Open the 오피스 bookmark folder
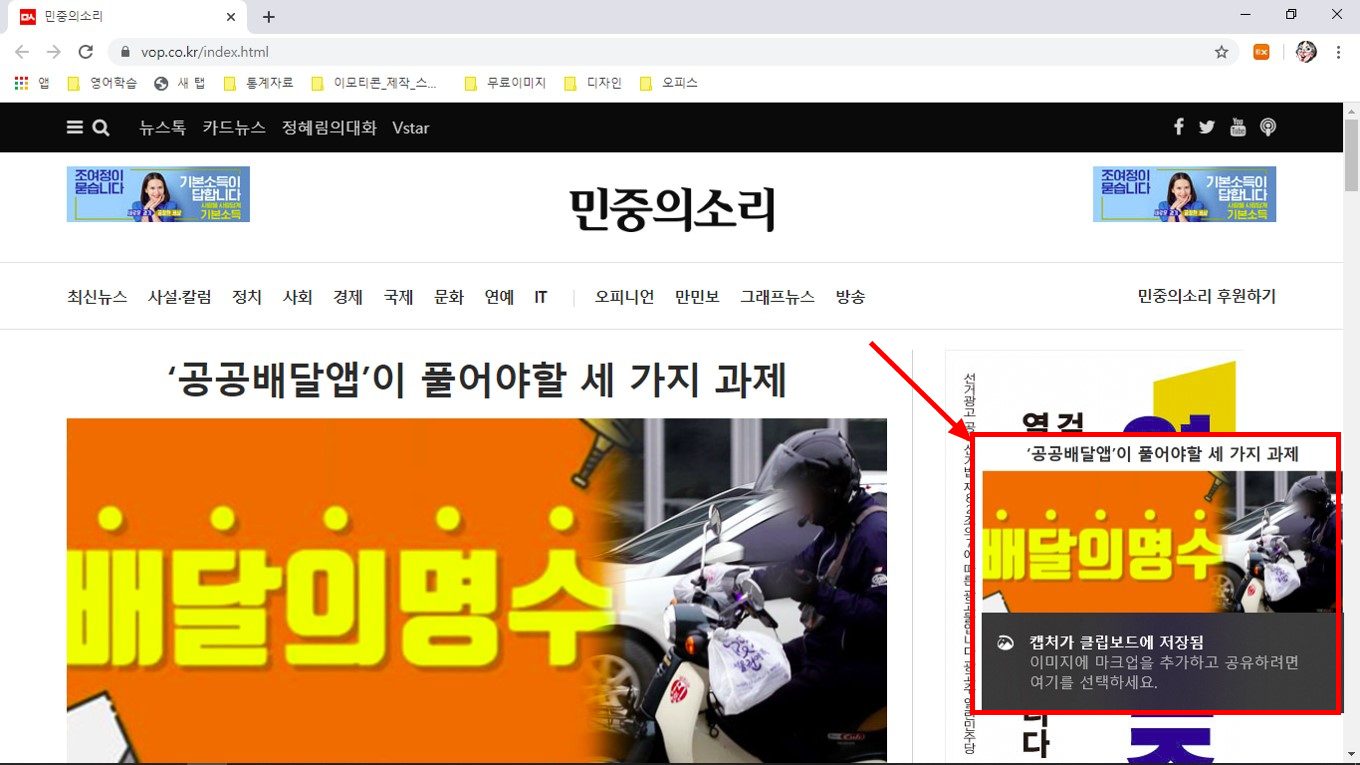The image size is (1360, 765). click(668, 83)
